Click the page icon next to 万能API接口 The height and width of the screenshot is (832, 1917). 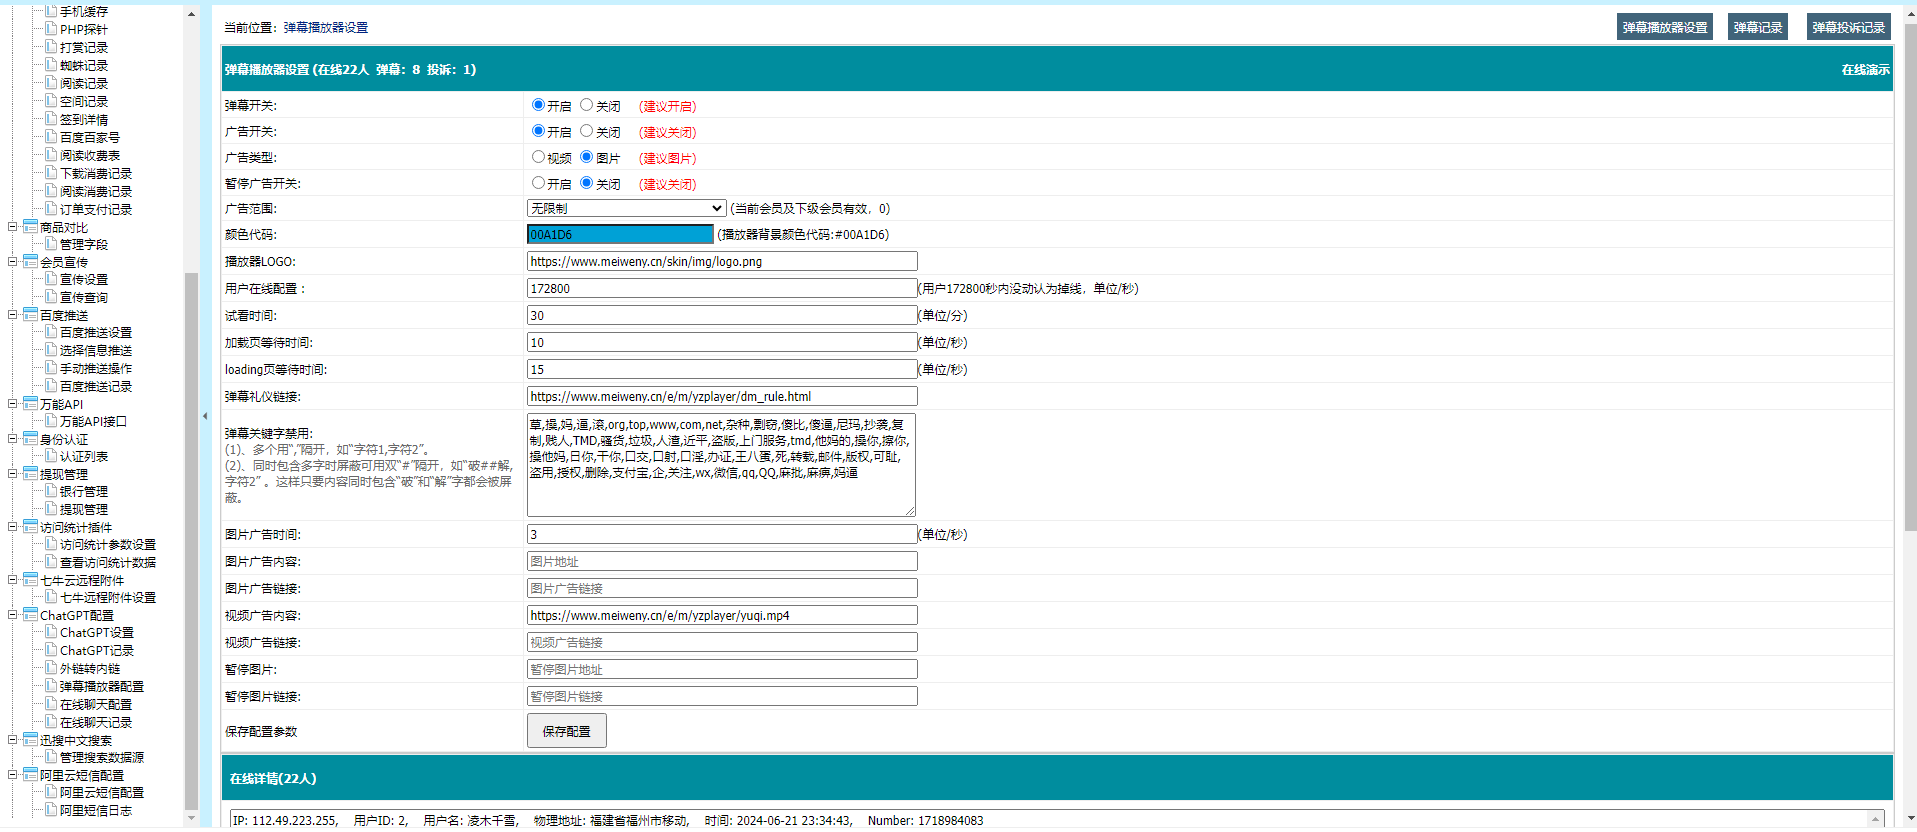click(x=51, y=421)
